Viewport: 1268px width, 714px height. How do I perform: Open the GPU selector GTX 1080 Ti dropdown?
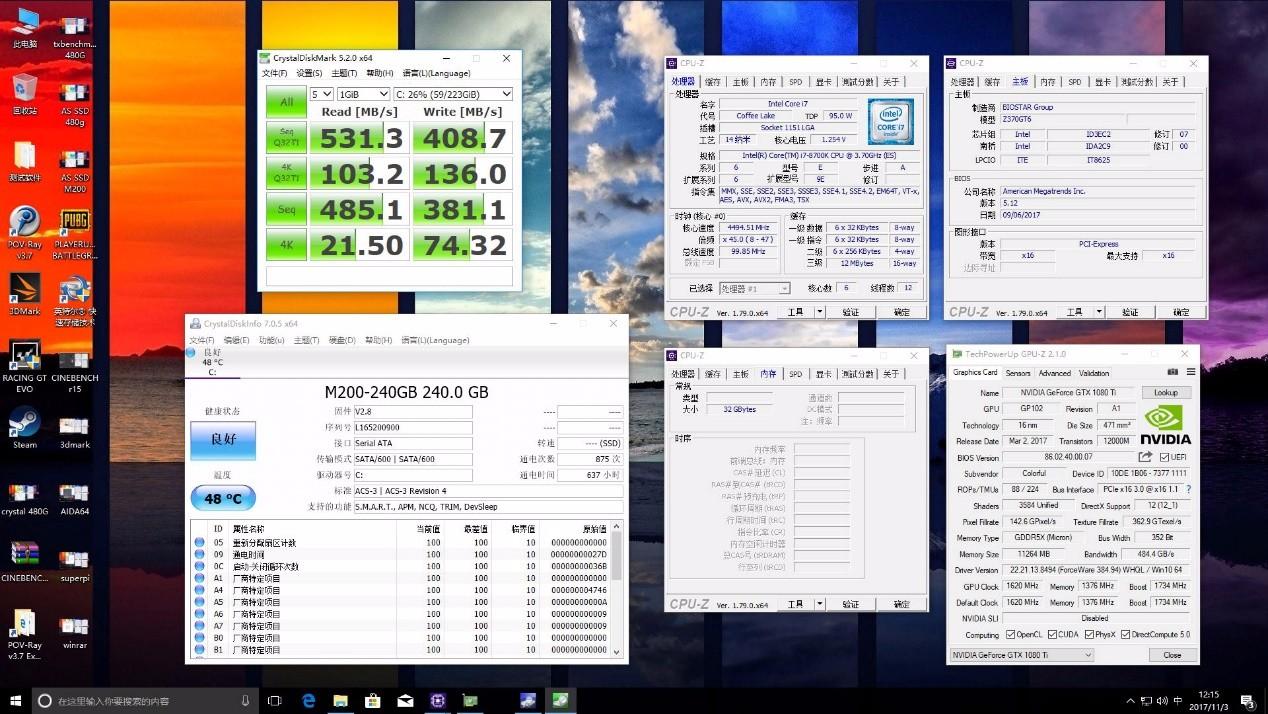[x=1021, y=655]
